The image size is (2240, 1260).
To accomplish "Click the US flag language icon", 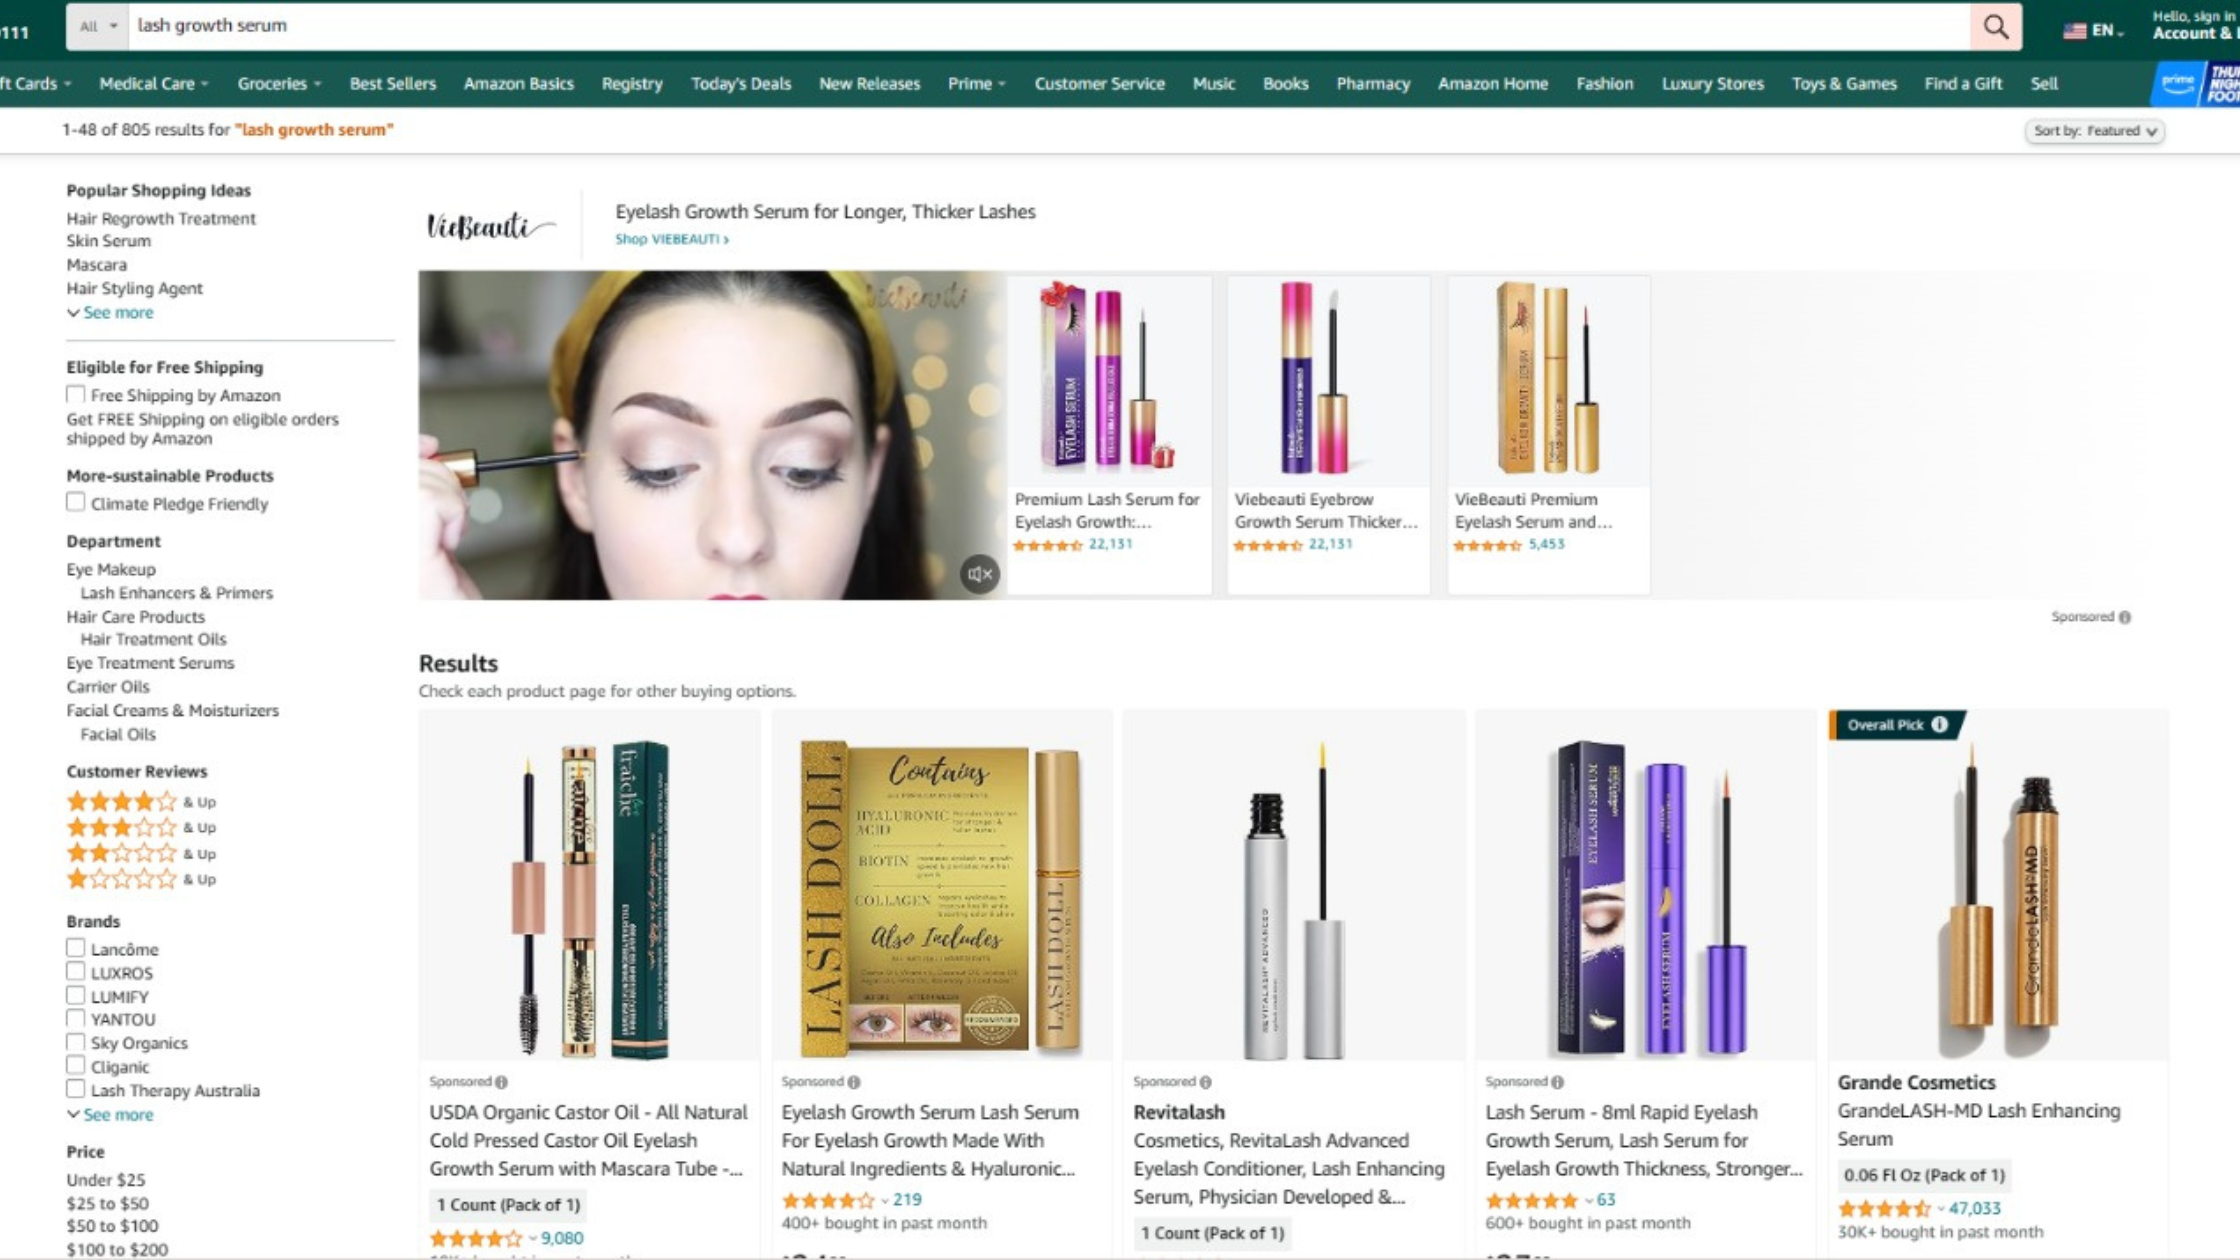I will tap(2074, 31).
